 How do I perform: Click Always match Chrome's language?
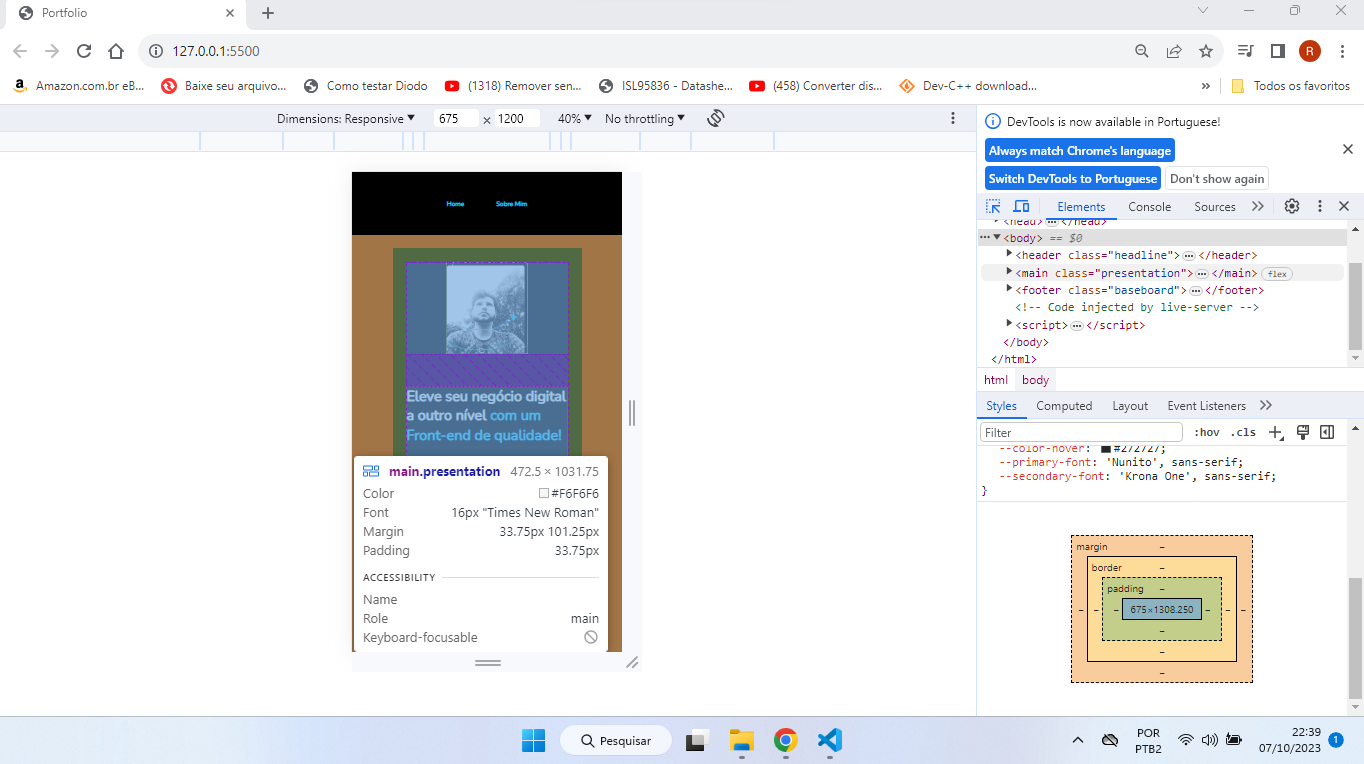click(x=1080, y=151)
